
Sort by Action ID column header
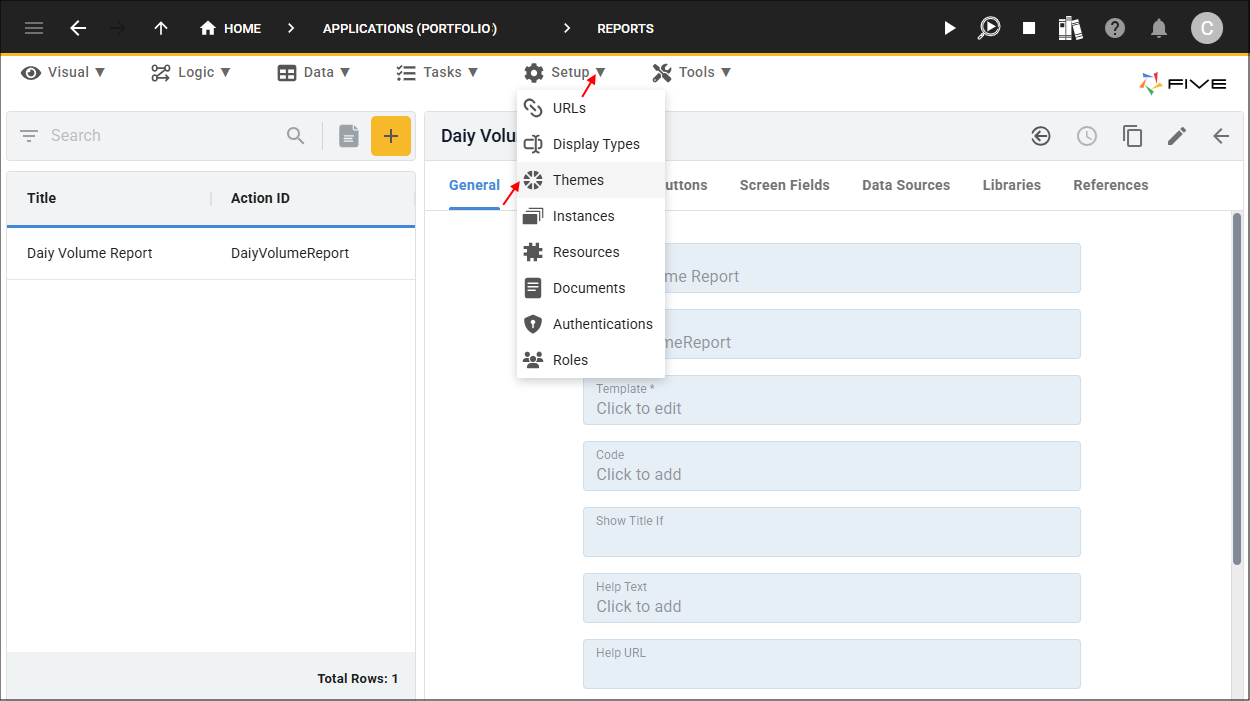point(260,198)
